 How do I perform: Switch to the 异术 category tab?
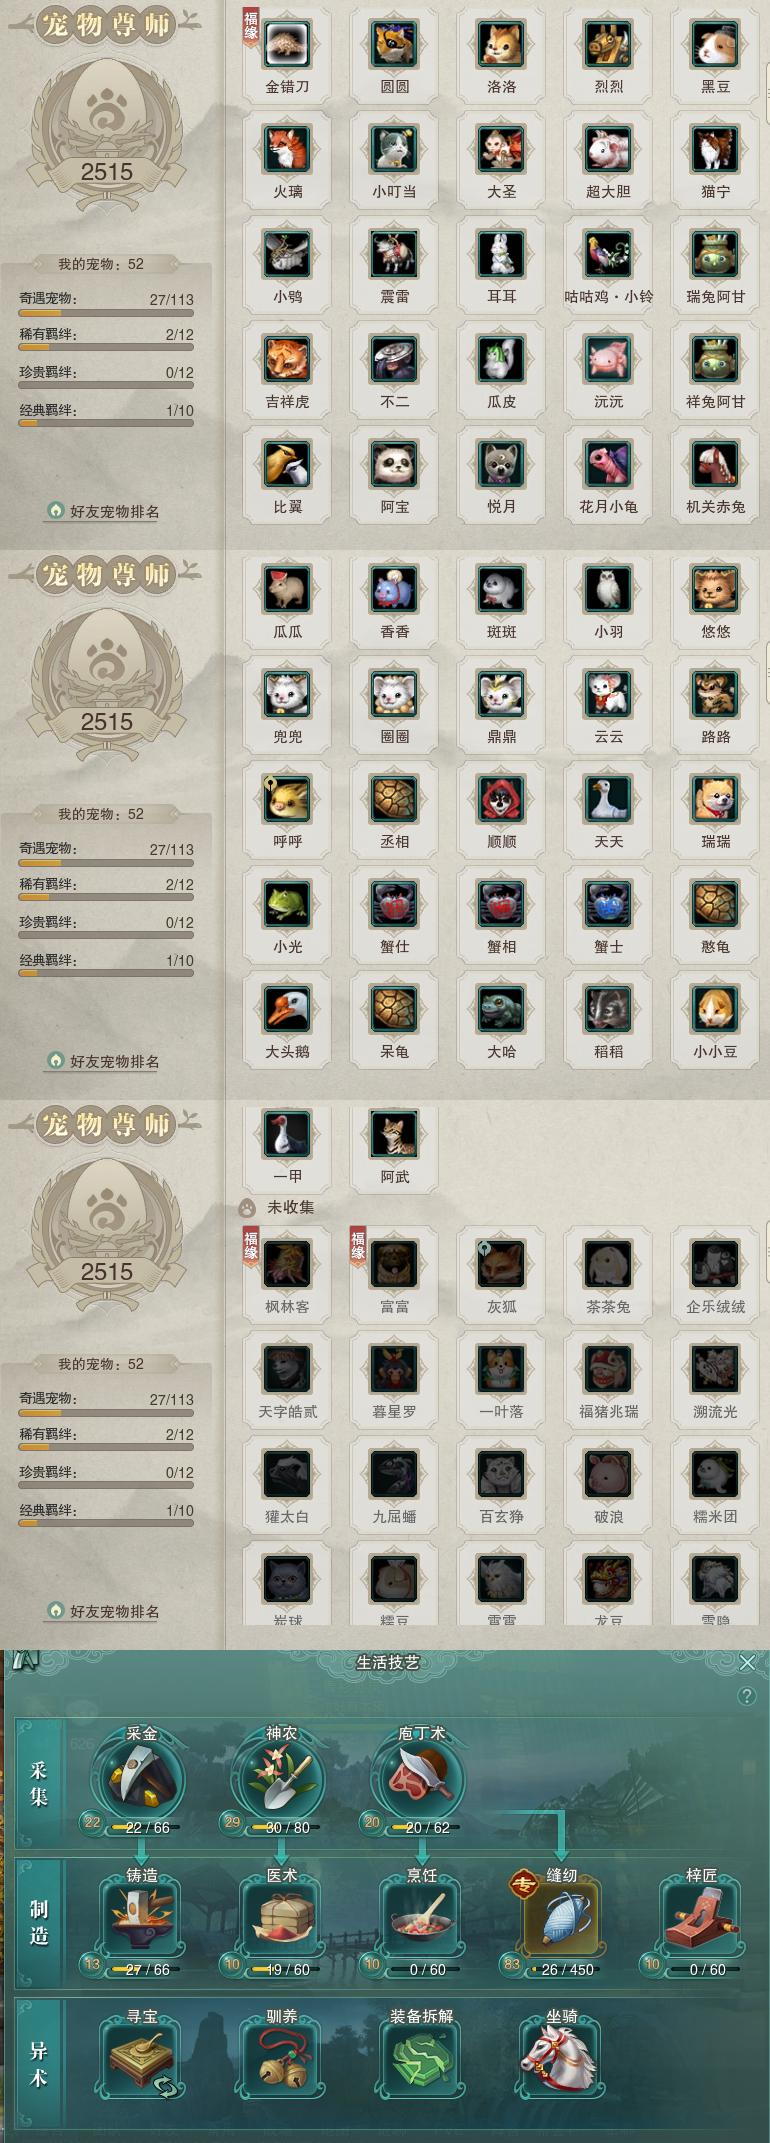point(39,2064)
